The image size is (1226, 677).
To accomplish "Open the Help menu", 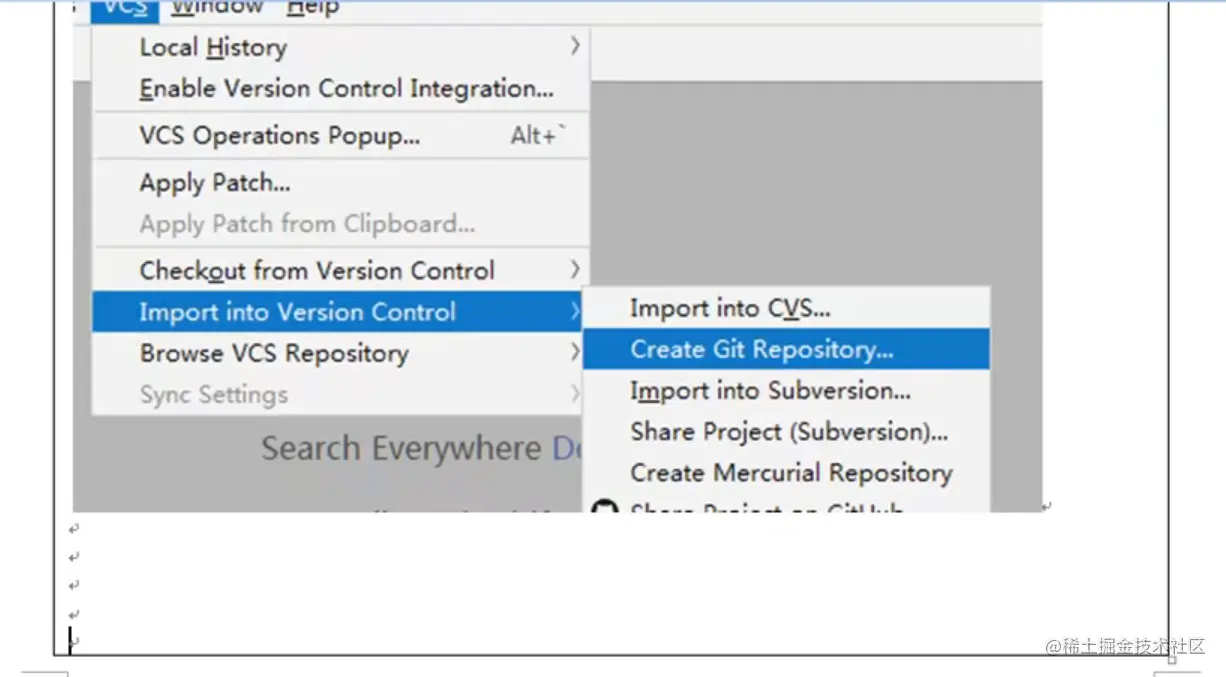I will 312,9.
